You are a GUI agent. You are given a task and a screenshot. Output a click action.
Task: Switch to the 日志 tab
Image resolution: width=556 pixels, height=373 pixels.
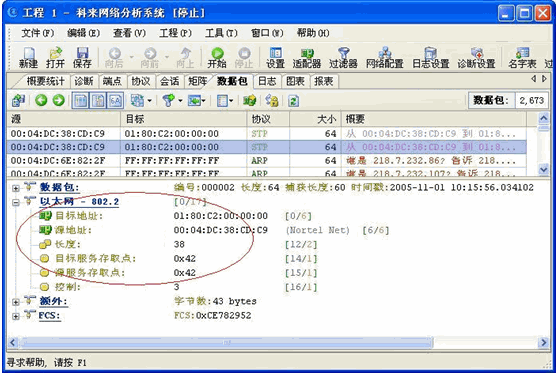[x=267, y=81]
